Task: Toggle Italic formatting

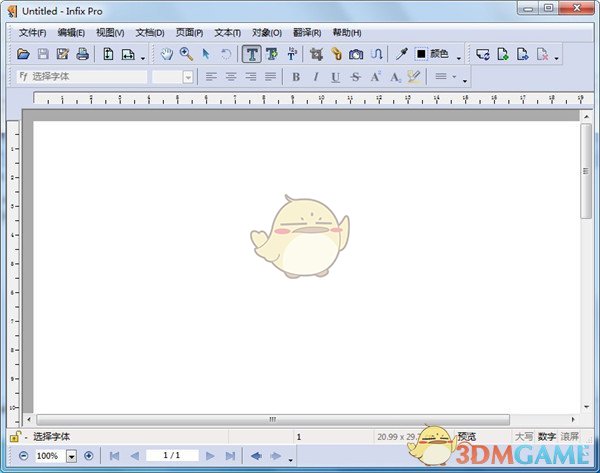Action: coord(316,77)
